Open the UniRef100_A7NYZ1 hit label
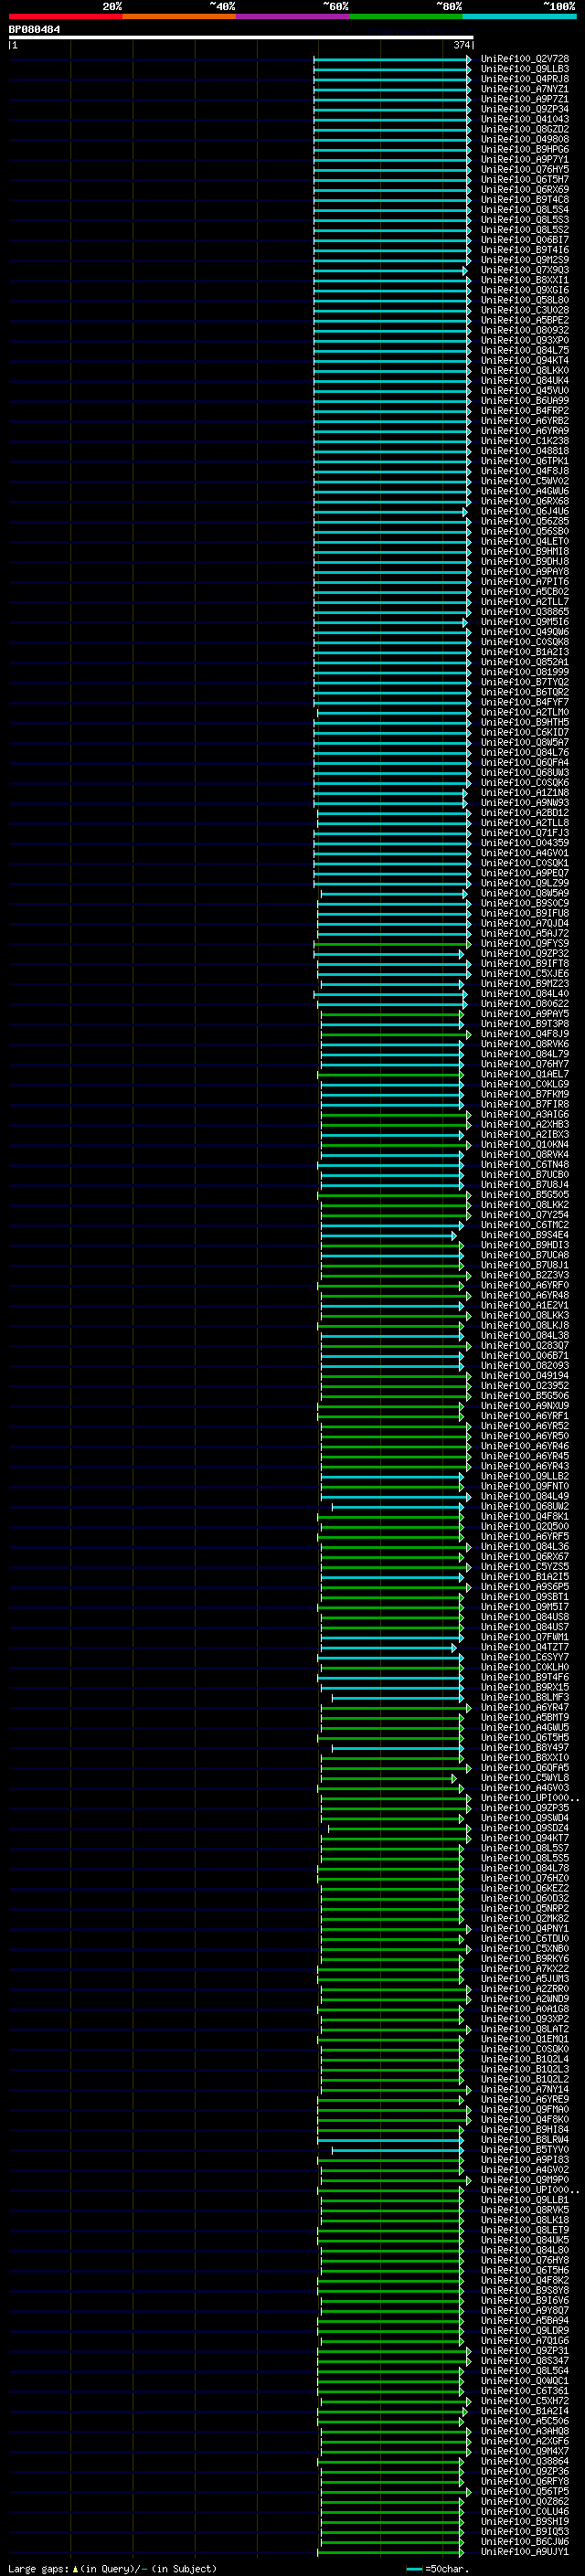 tap(525, 89)
